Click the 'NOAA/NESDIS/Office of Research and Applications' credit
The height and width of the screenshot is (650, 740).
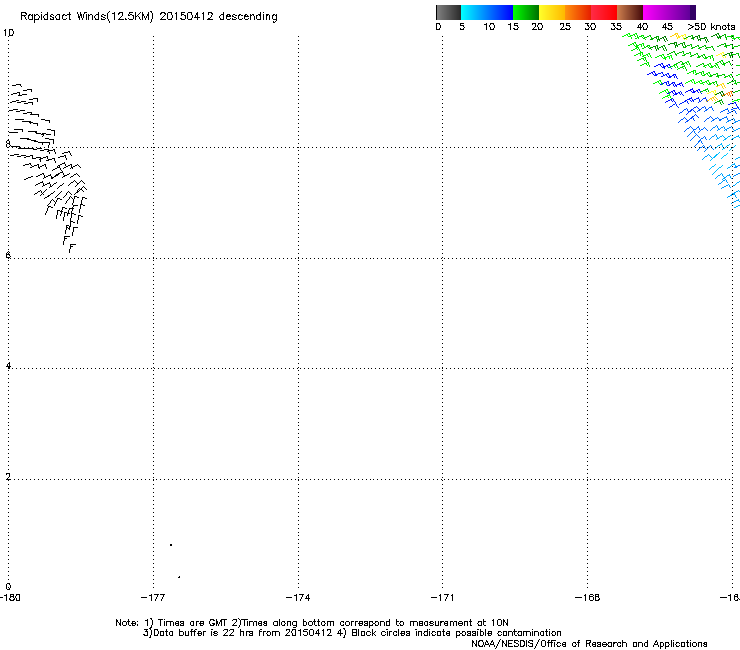pos(589,644)
